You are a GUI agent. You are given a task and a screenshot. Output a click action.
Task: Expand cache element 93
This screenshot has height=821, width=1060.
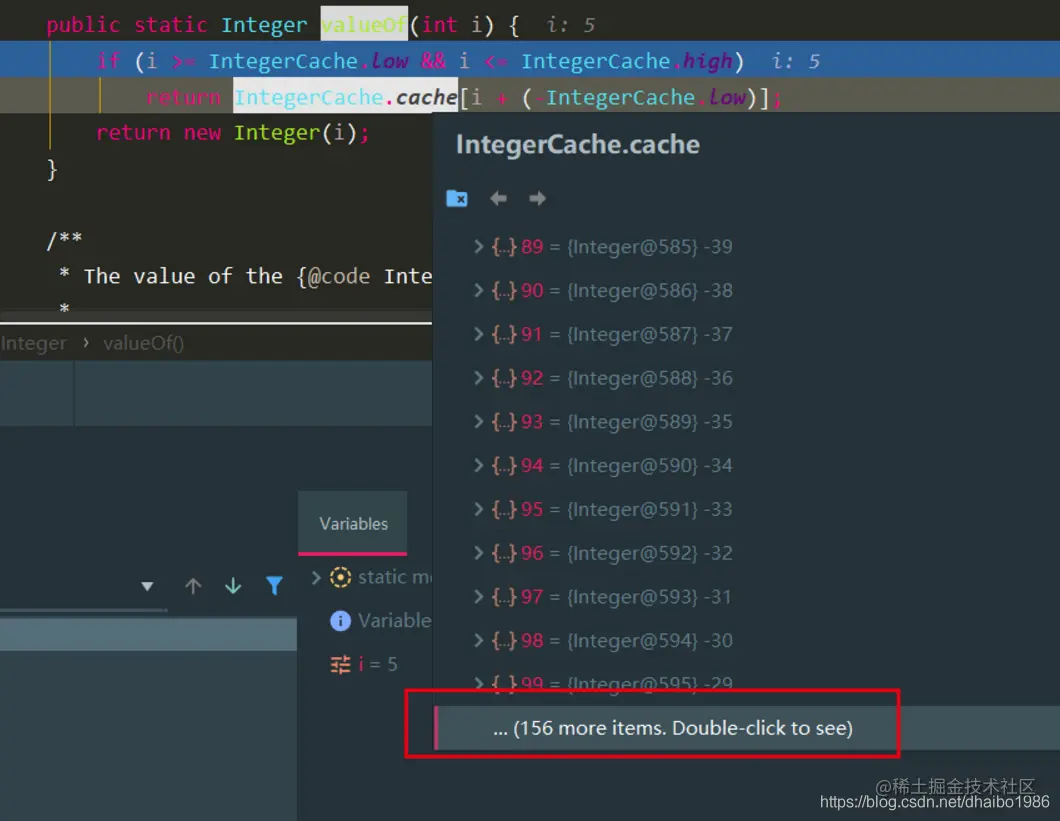479,421
